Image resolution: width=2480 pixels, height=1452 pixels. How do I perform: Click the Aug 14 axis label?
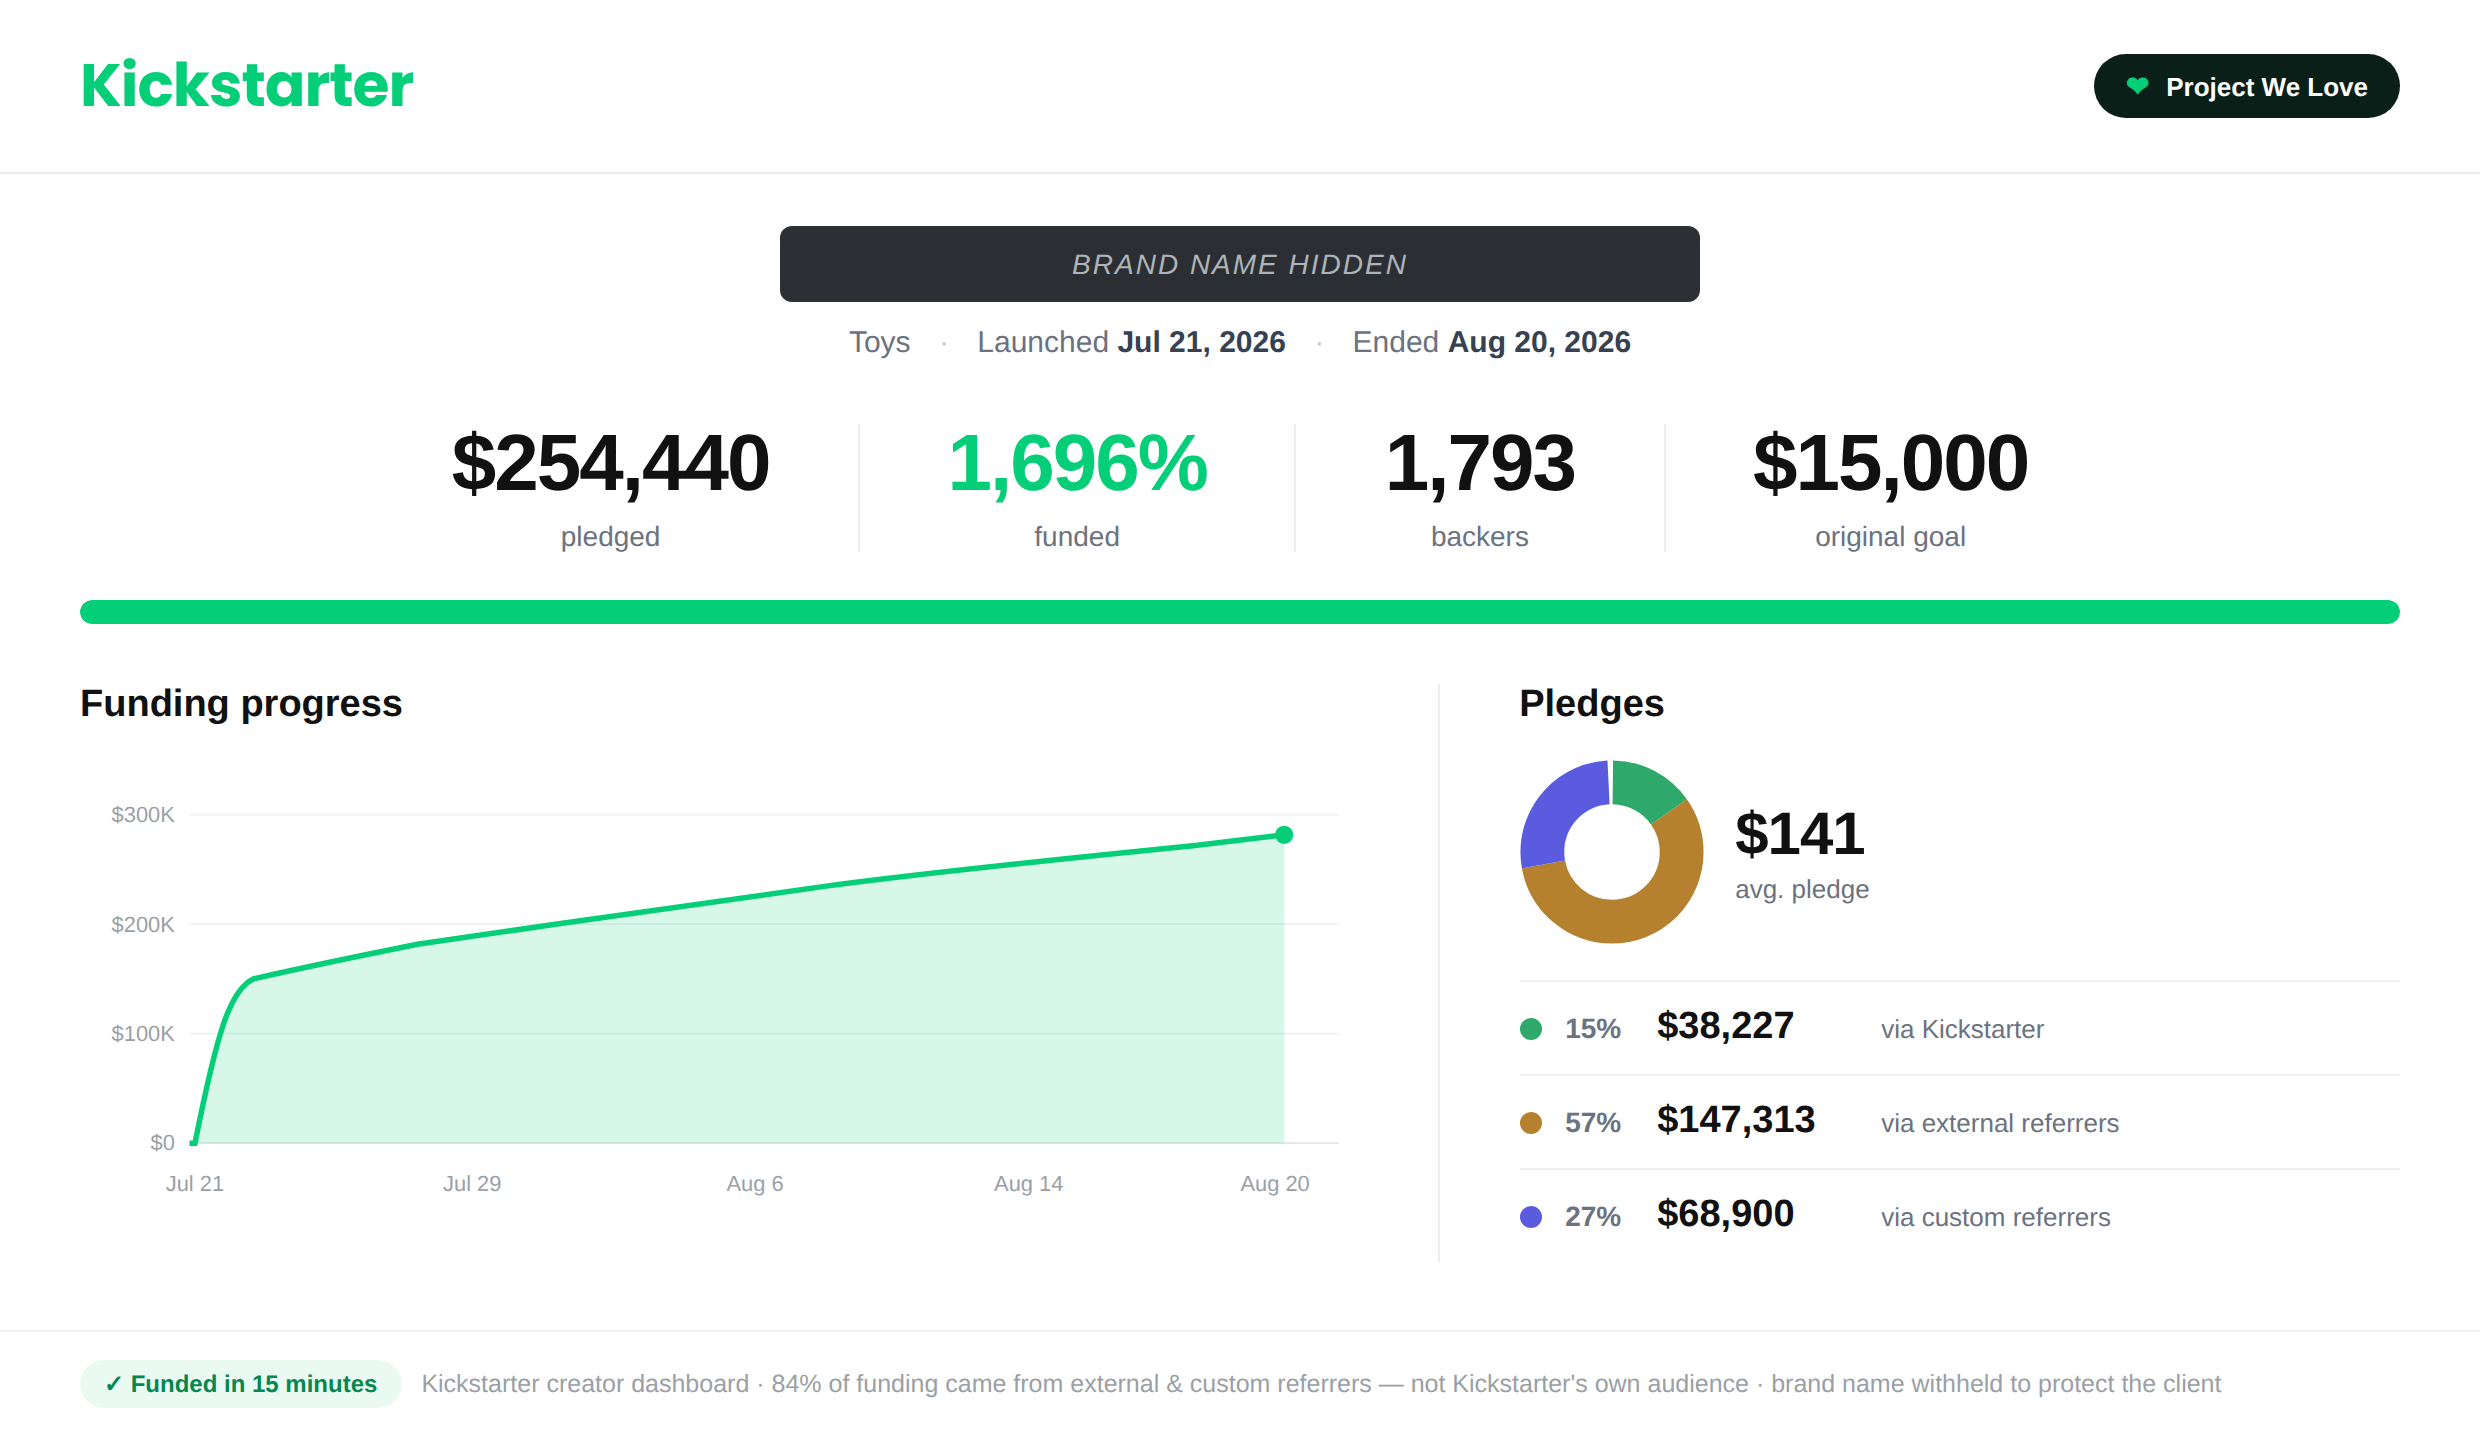point(1028,1184)
